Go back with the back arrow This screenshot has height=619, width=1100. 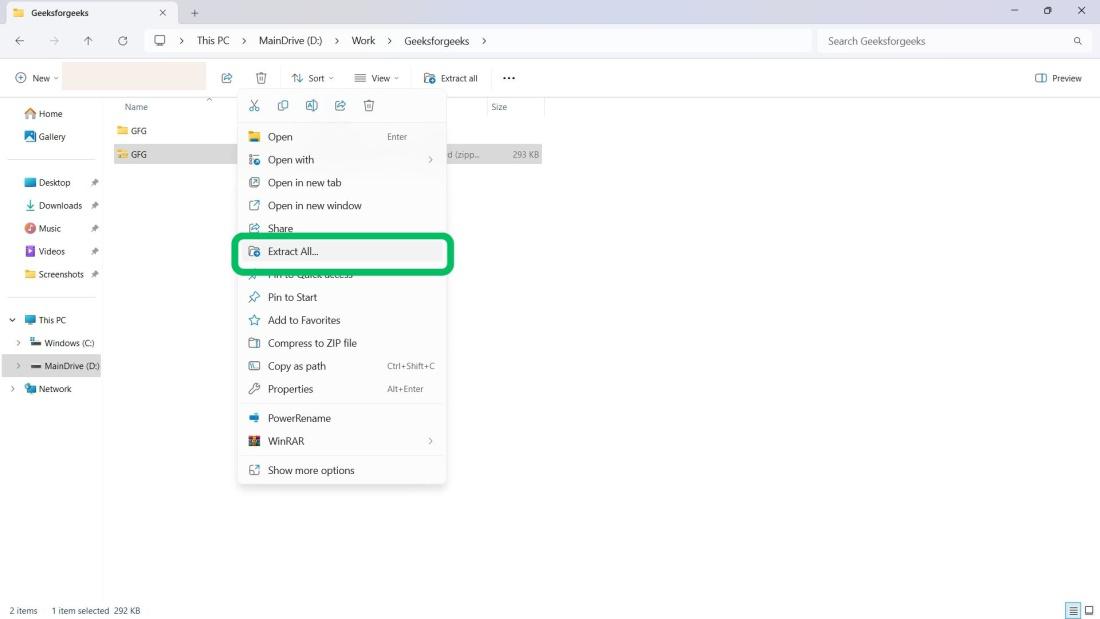(20, 41)
